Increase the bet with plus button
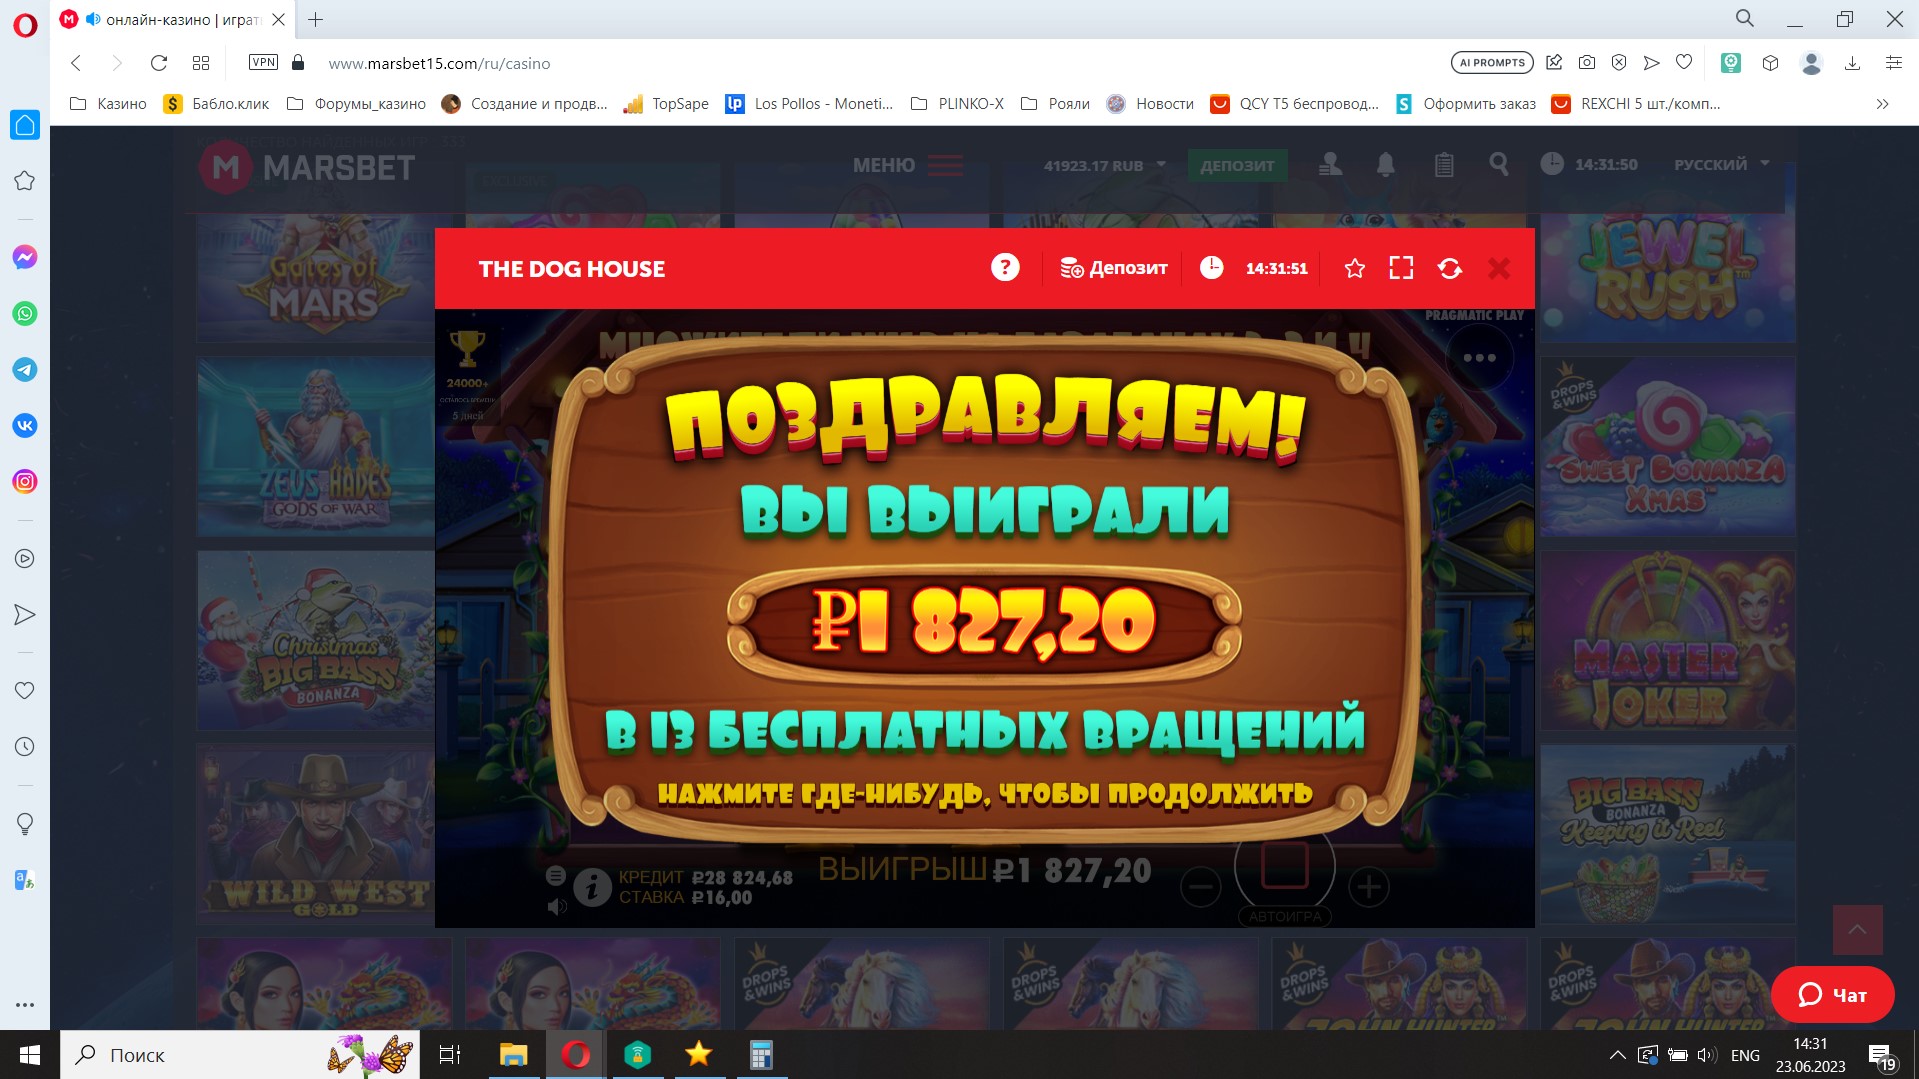The height and width of the screenshot is (1079, 1919). tap(1368, 886)
